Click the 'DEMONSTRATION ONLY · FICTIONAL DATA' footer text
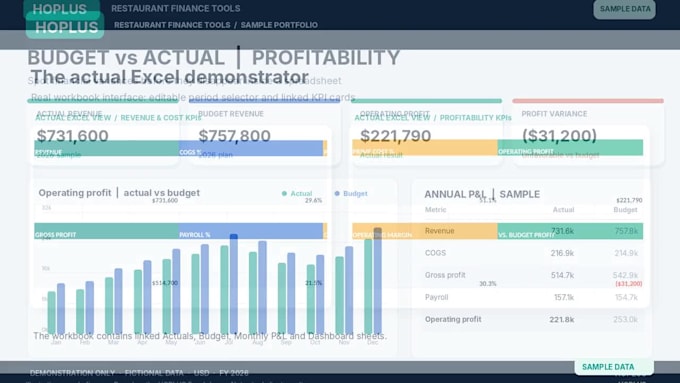The image size is (680, 383). coord(107,373)
